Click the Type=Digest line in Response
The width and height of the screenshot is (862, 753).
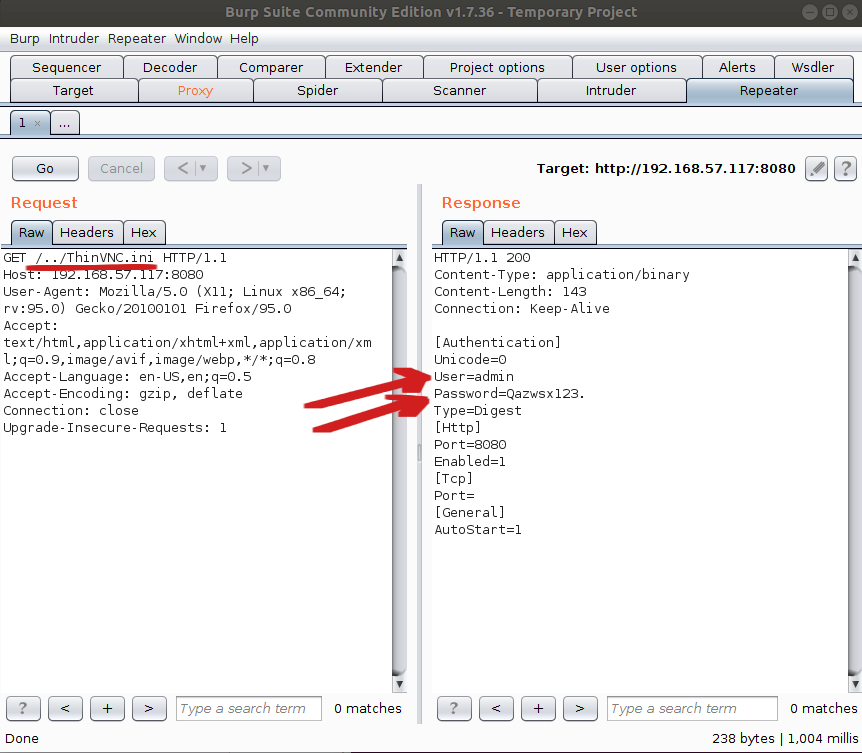click(x=478, y=411)
